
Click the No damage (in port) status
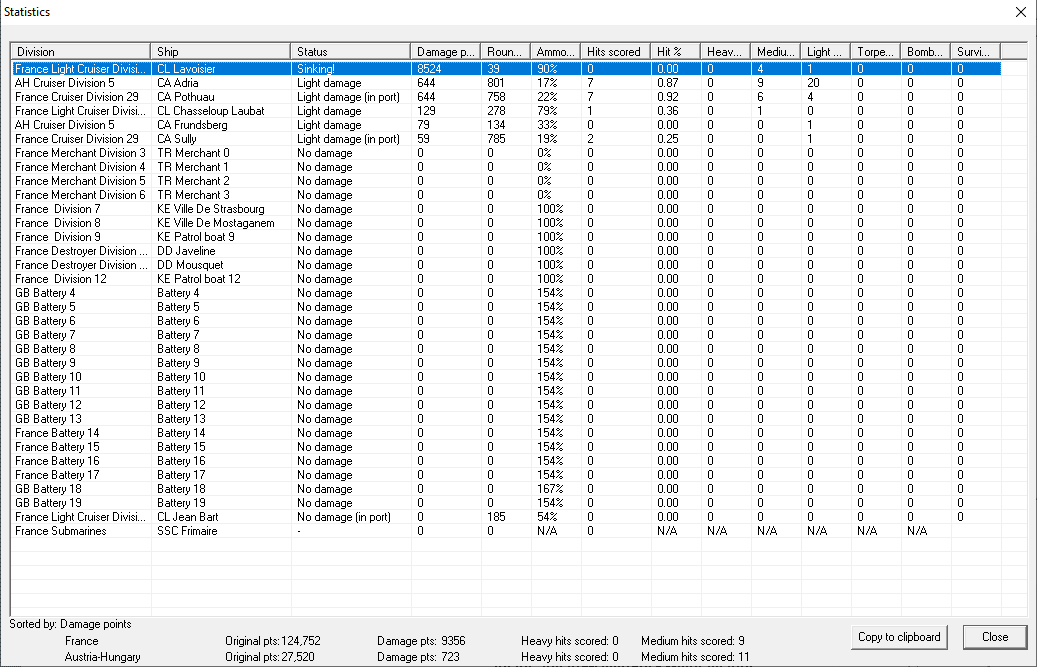pyautogui.click(x=344, y=517)
